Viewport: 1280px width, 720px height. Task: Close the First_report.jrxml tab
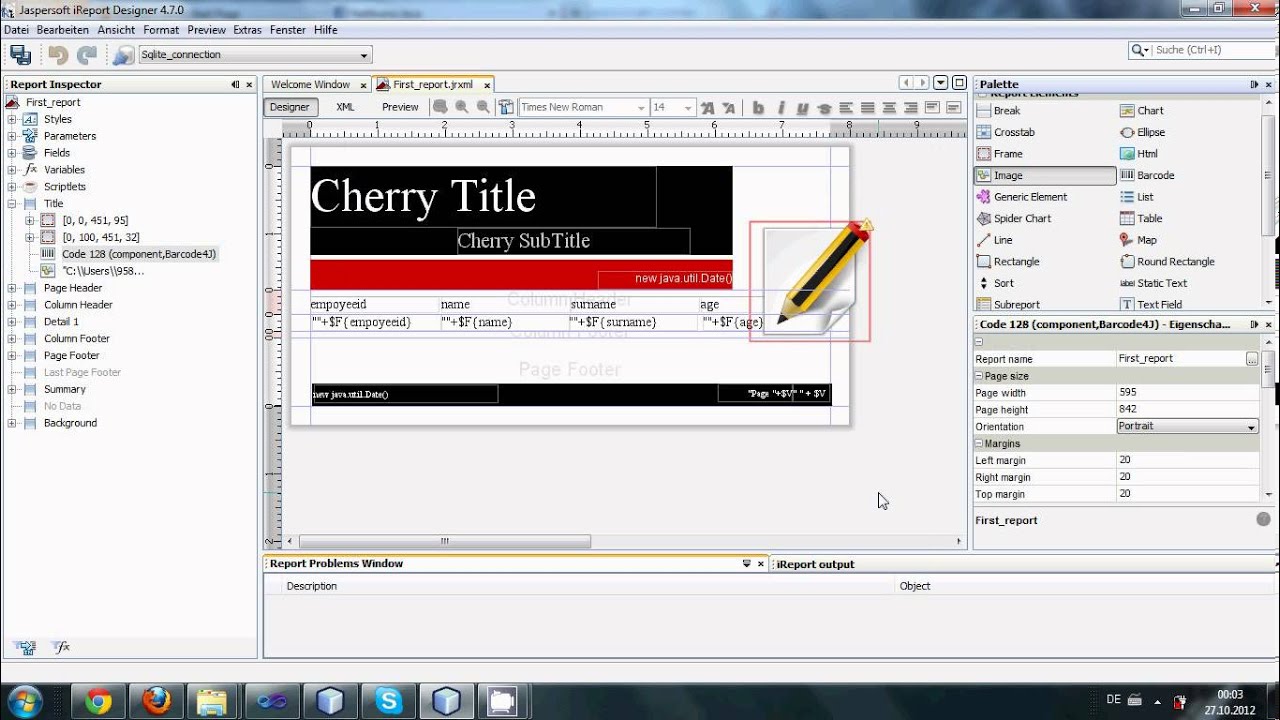point(486,86)
